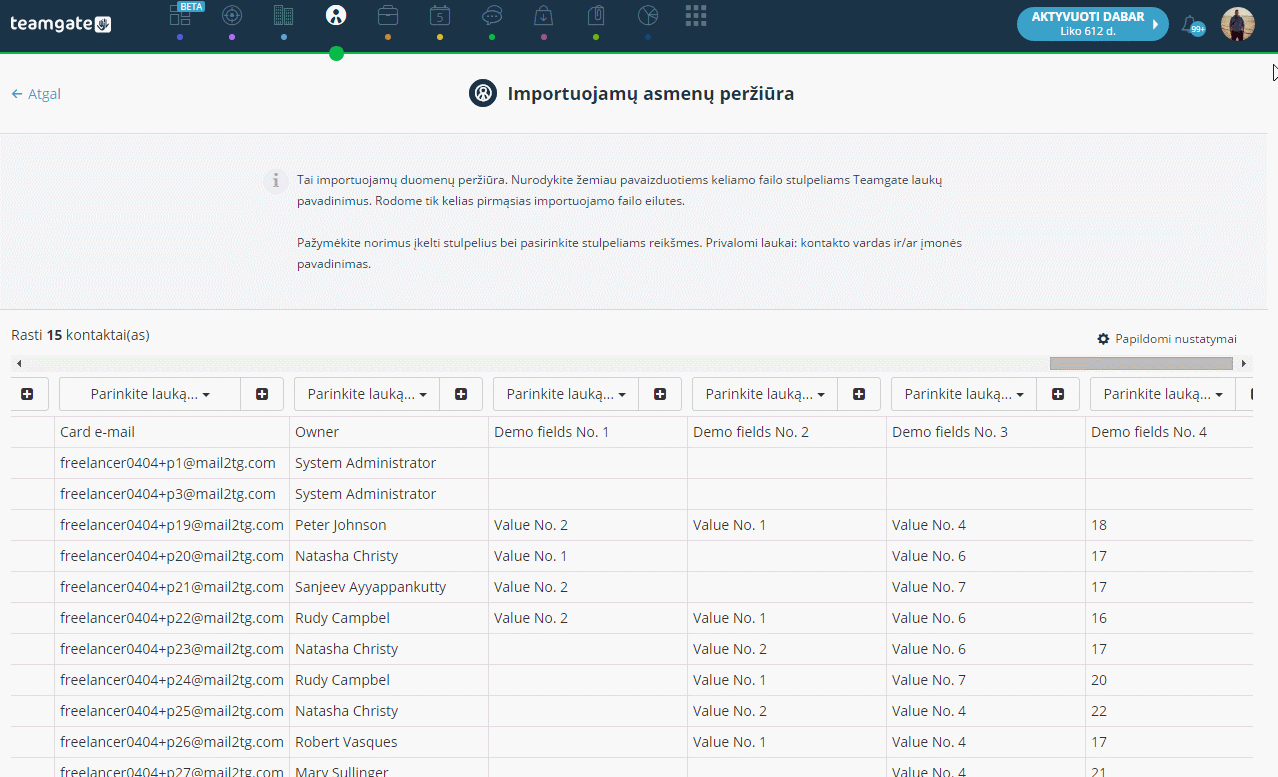
Task: Click the right arrow of the horizontal scrollbar
Action: (1244, 364)
